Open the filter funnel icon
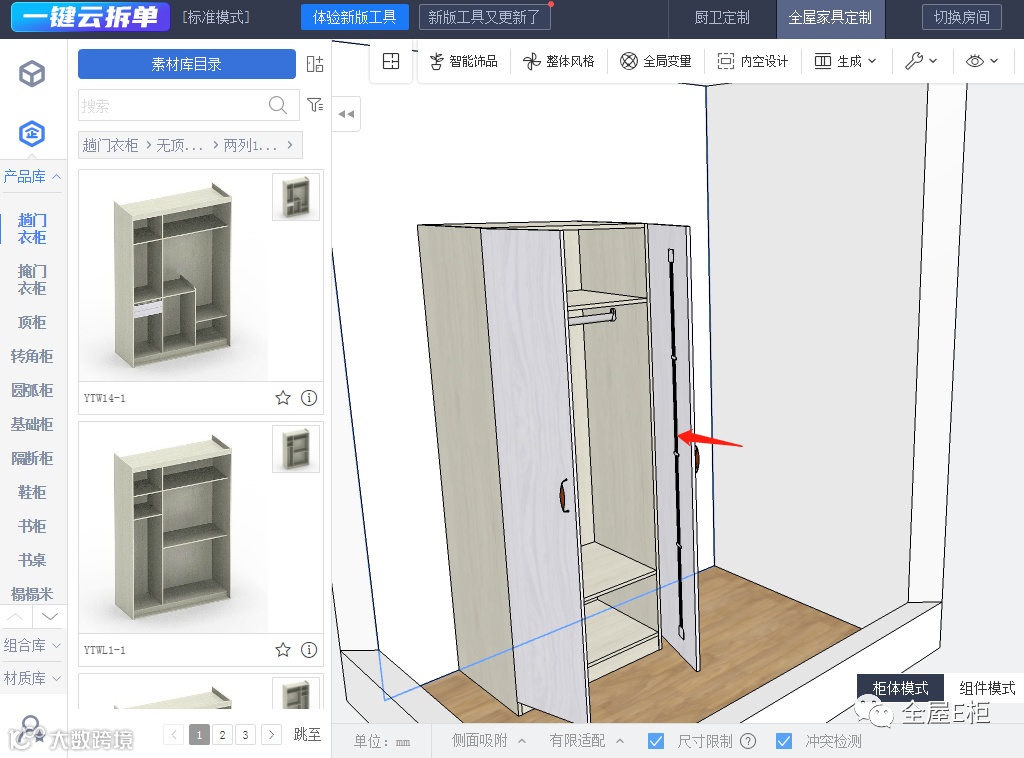This screenshot has height=758, width=1024. click(x=315, y=104)
